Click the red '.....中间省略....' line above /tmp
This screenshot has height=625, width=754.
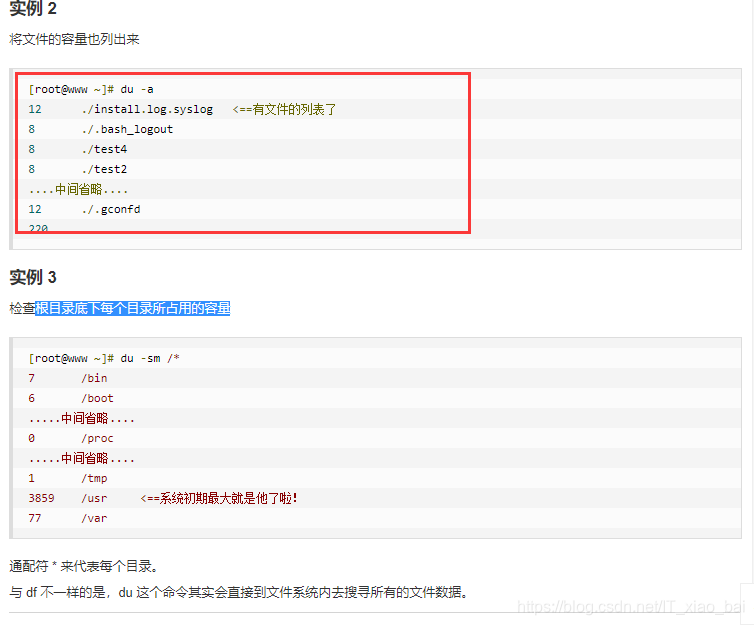coord(82,459)
